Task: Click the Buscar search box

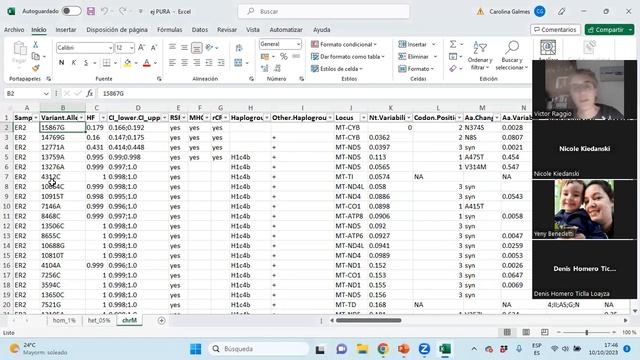Action: pyautogui.click(x=324, y=11)
